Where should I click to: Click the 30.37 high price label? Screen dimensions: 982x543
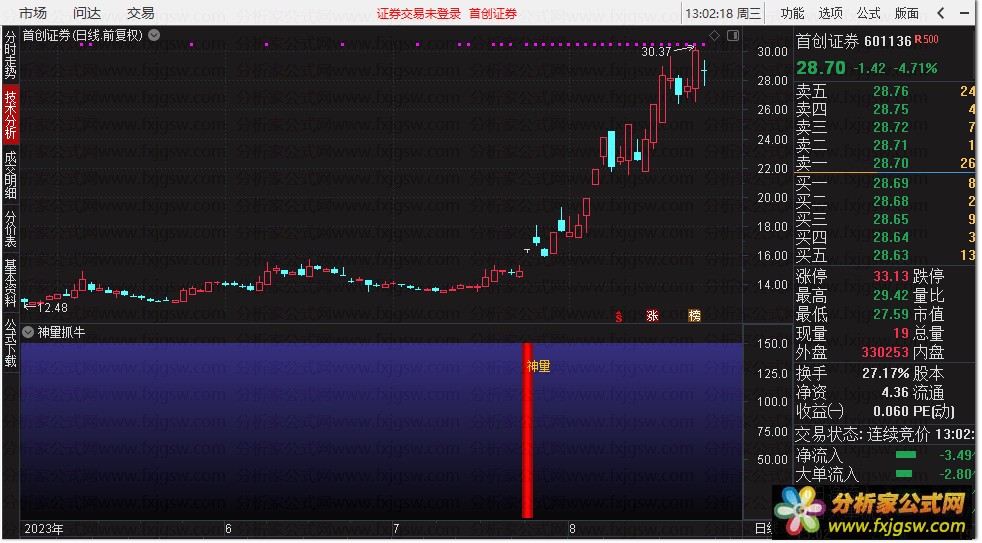point(656,52)
